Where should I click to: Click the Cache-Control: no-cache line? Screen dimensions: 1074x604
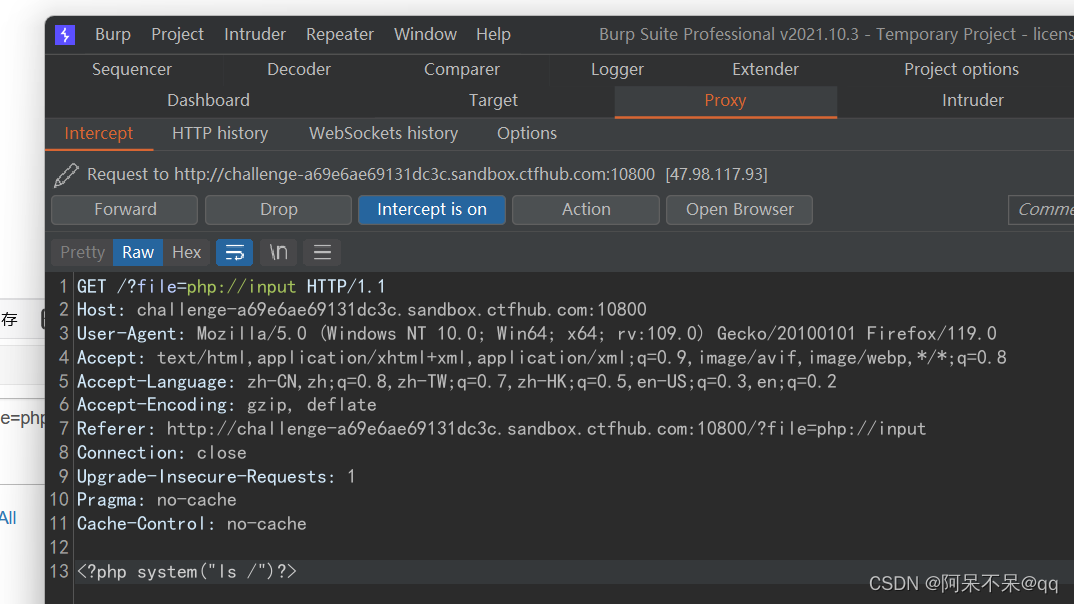pyautogui.click(x=191, y=525)
